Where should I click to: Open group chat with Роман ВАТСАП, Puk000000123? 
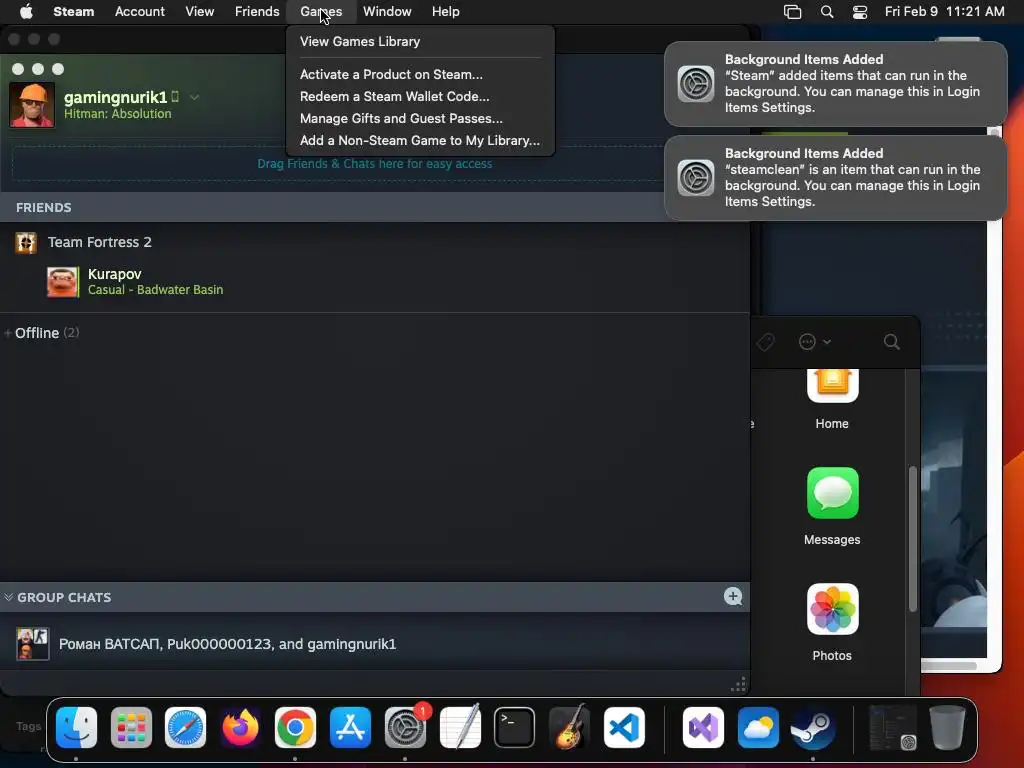(x=375, y=644)
